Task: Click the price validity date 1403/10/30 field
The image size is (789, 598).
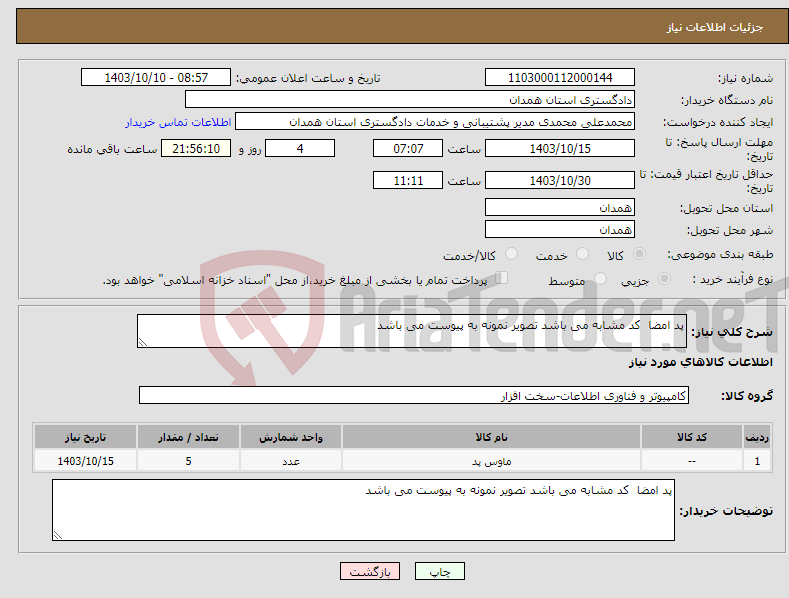Action: click(x=560, y=180)
